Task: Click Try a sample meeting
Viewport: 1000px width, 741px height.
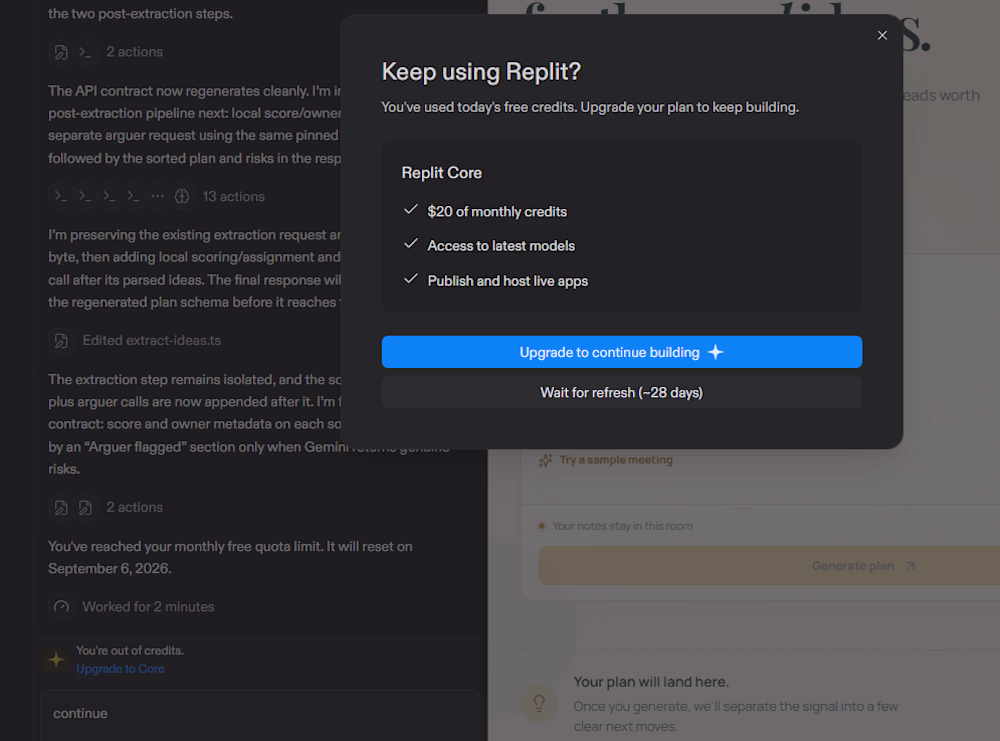Action: point(616,460)
